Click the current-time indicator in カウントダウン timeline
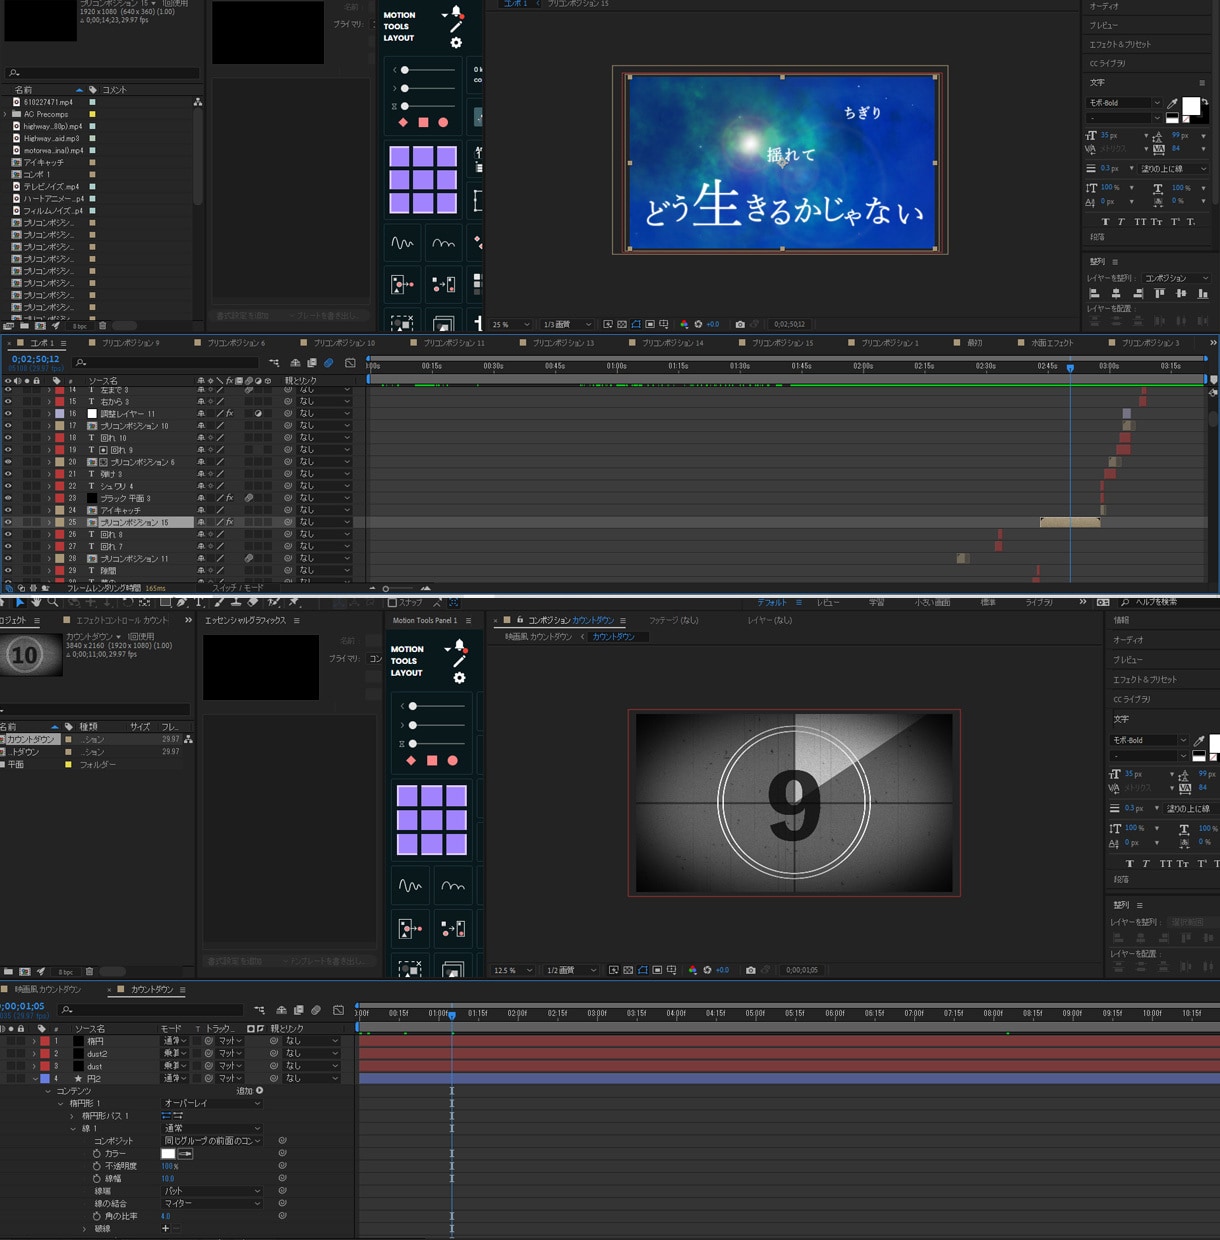 pyautogui.click(x=452, y=1015)
